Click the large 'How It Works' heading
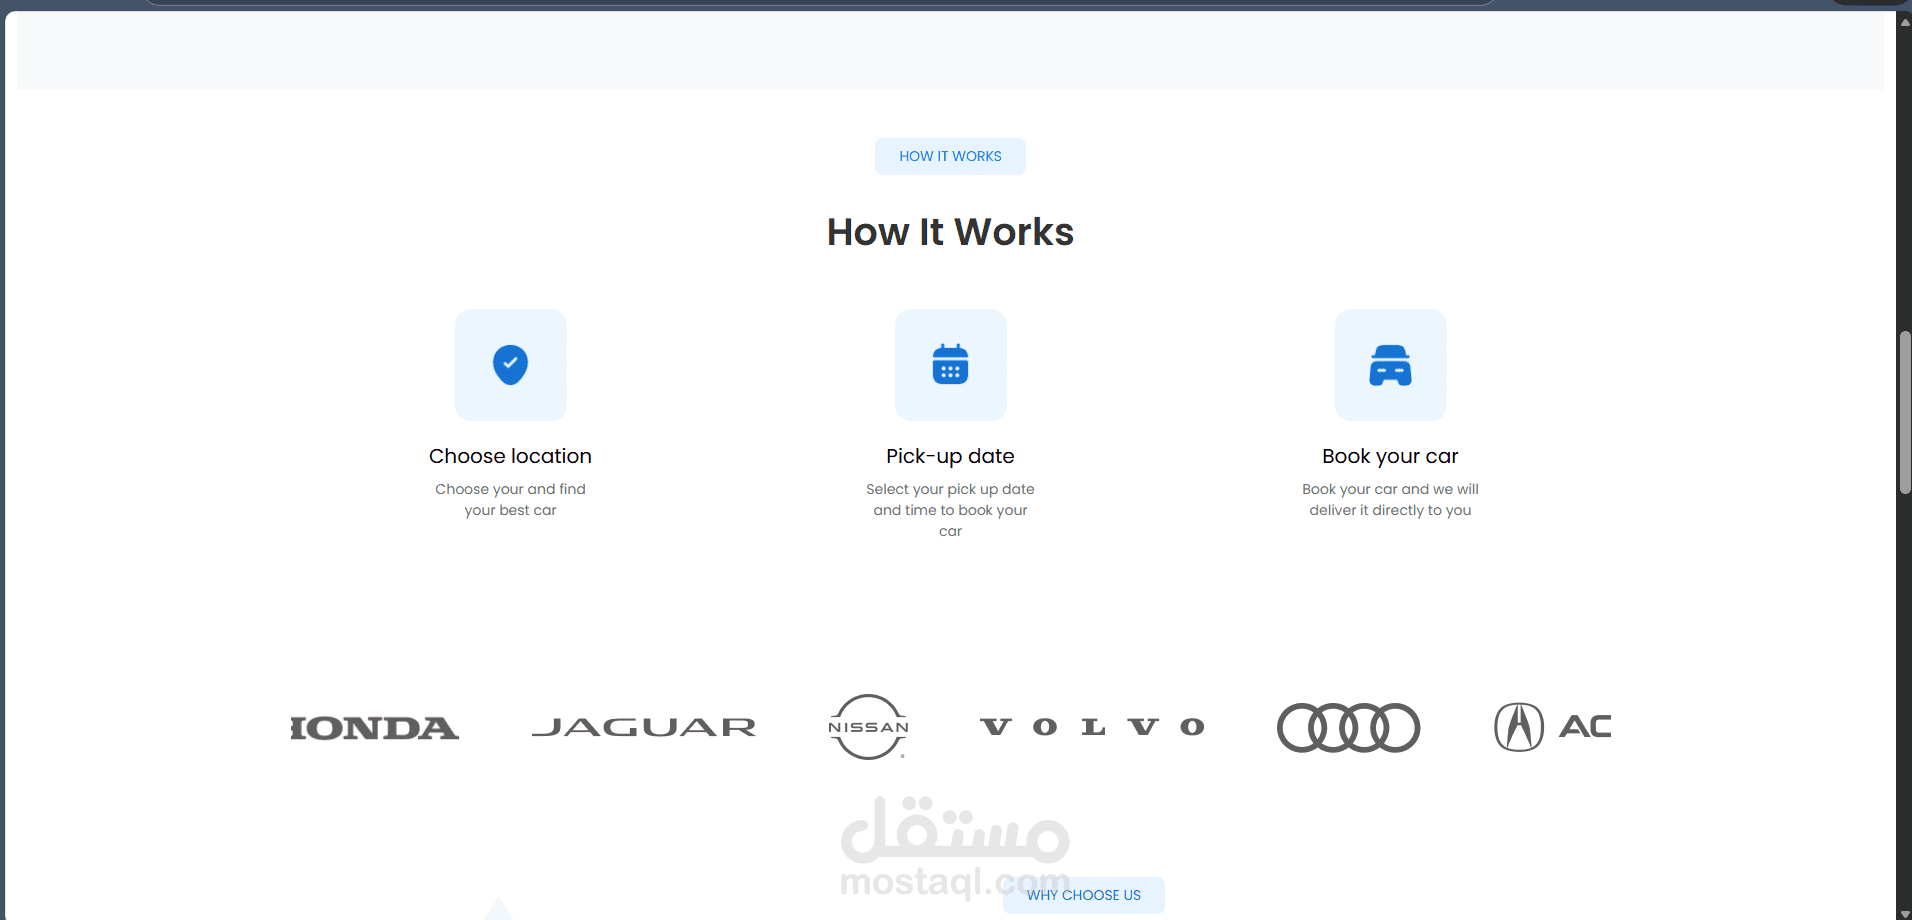1912x920 pixels. pos(950,232)
